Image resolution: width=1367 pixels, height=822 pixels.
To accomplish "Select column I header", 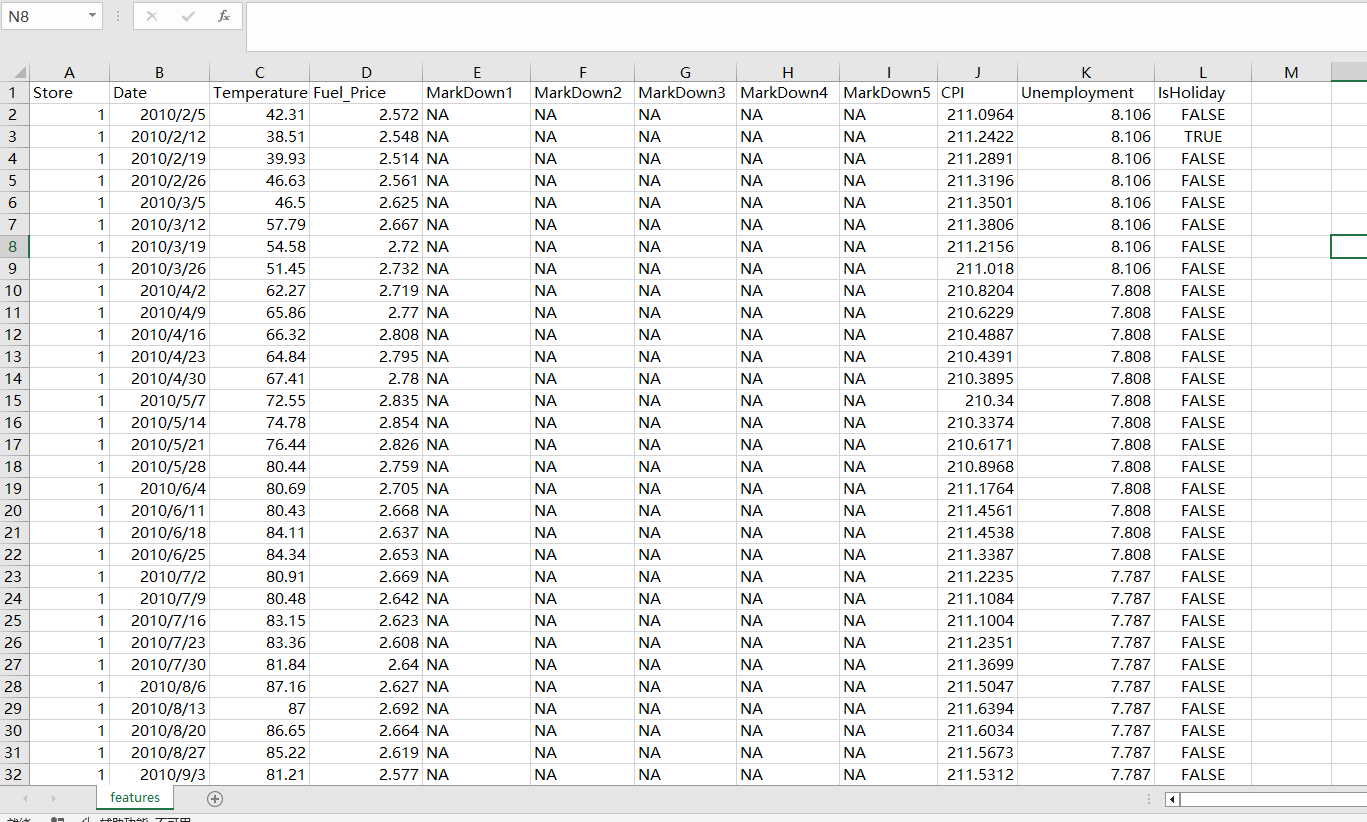I will tap(889, 72).
